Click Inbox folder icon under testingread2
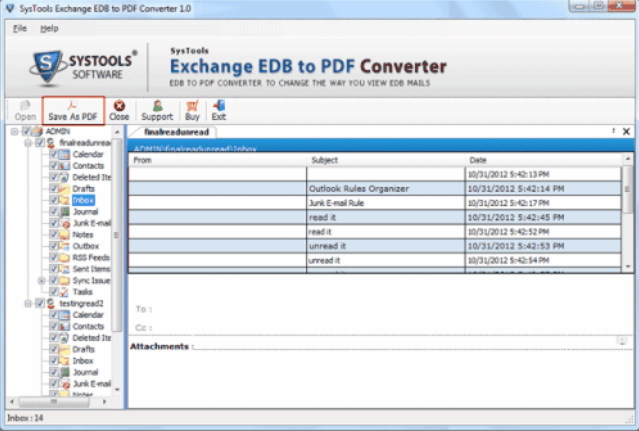 click(64, 361)
